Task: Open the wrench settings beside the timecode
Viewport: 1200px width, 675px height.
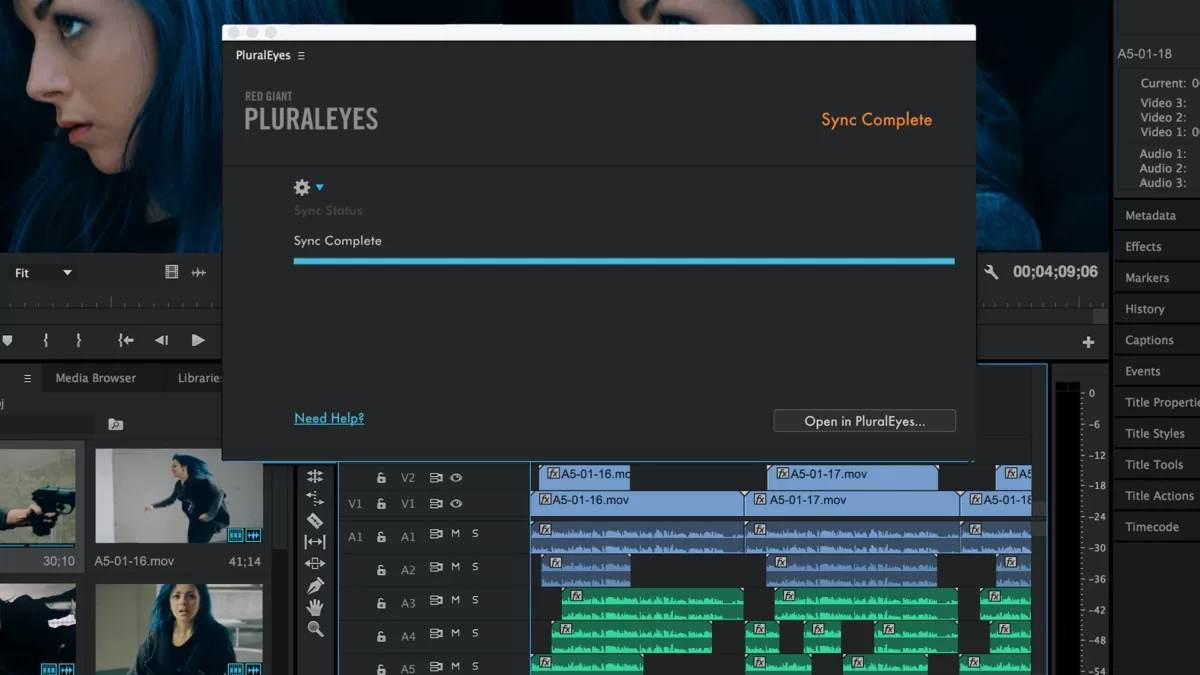Action: (x=992, y=272)
